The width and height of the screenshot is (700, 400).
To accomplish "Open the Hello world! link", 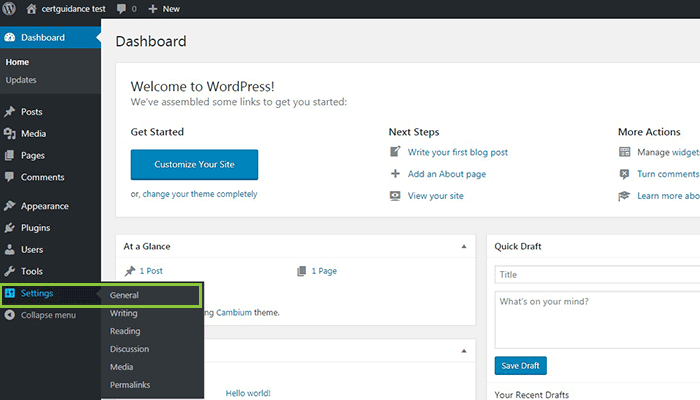I will (248, 393).
